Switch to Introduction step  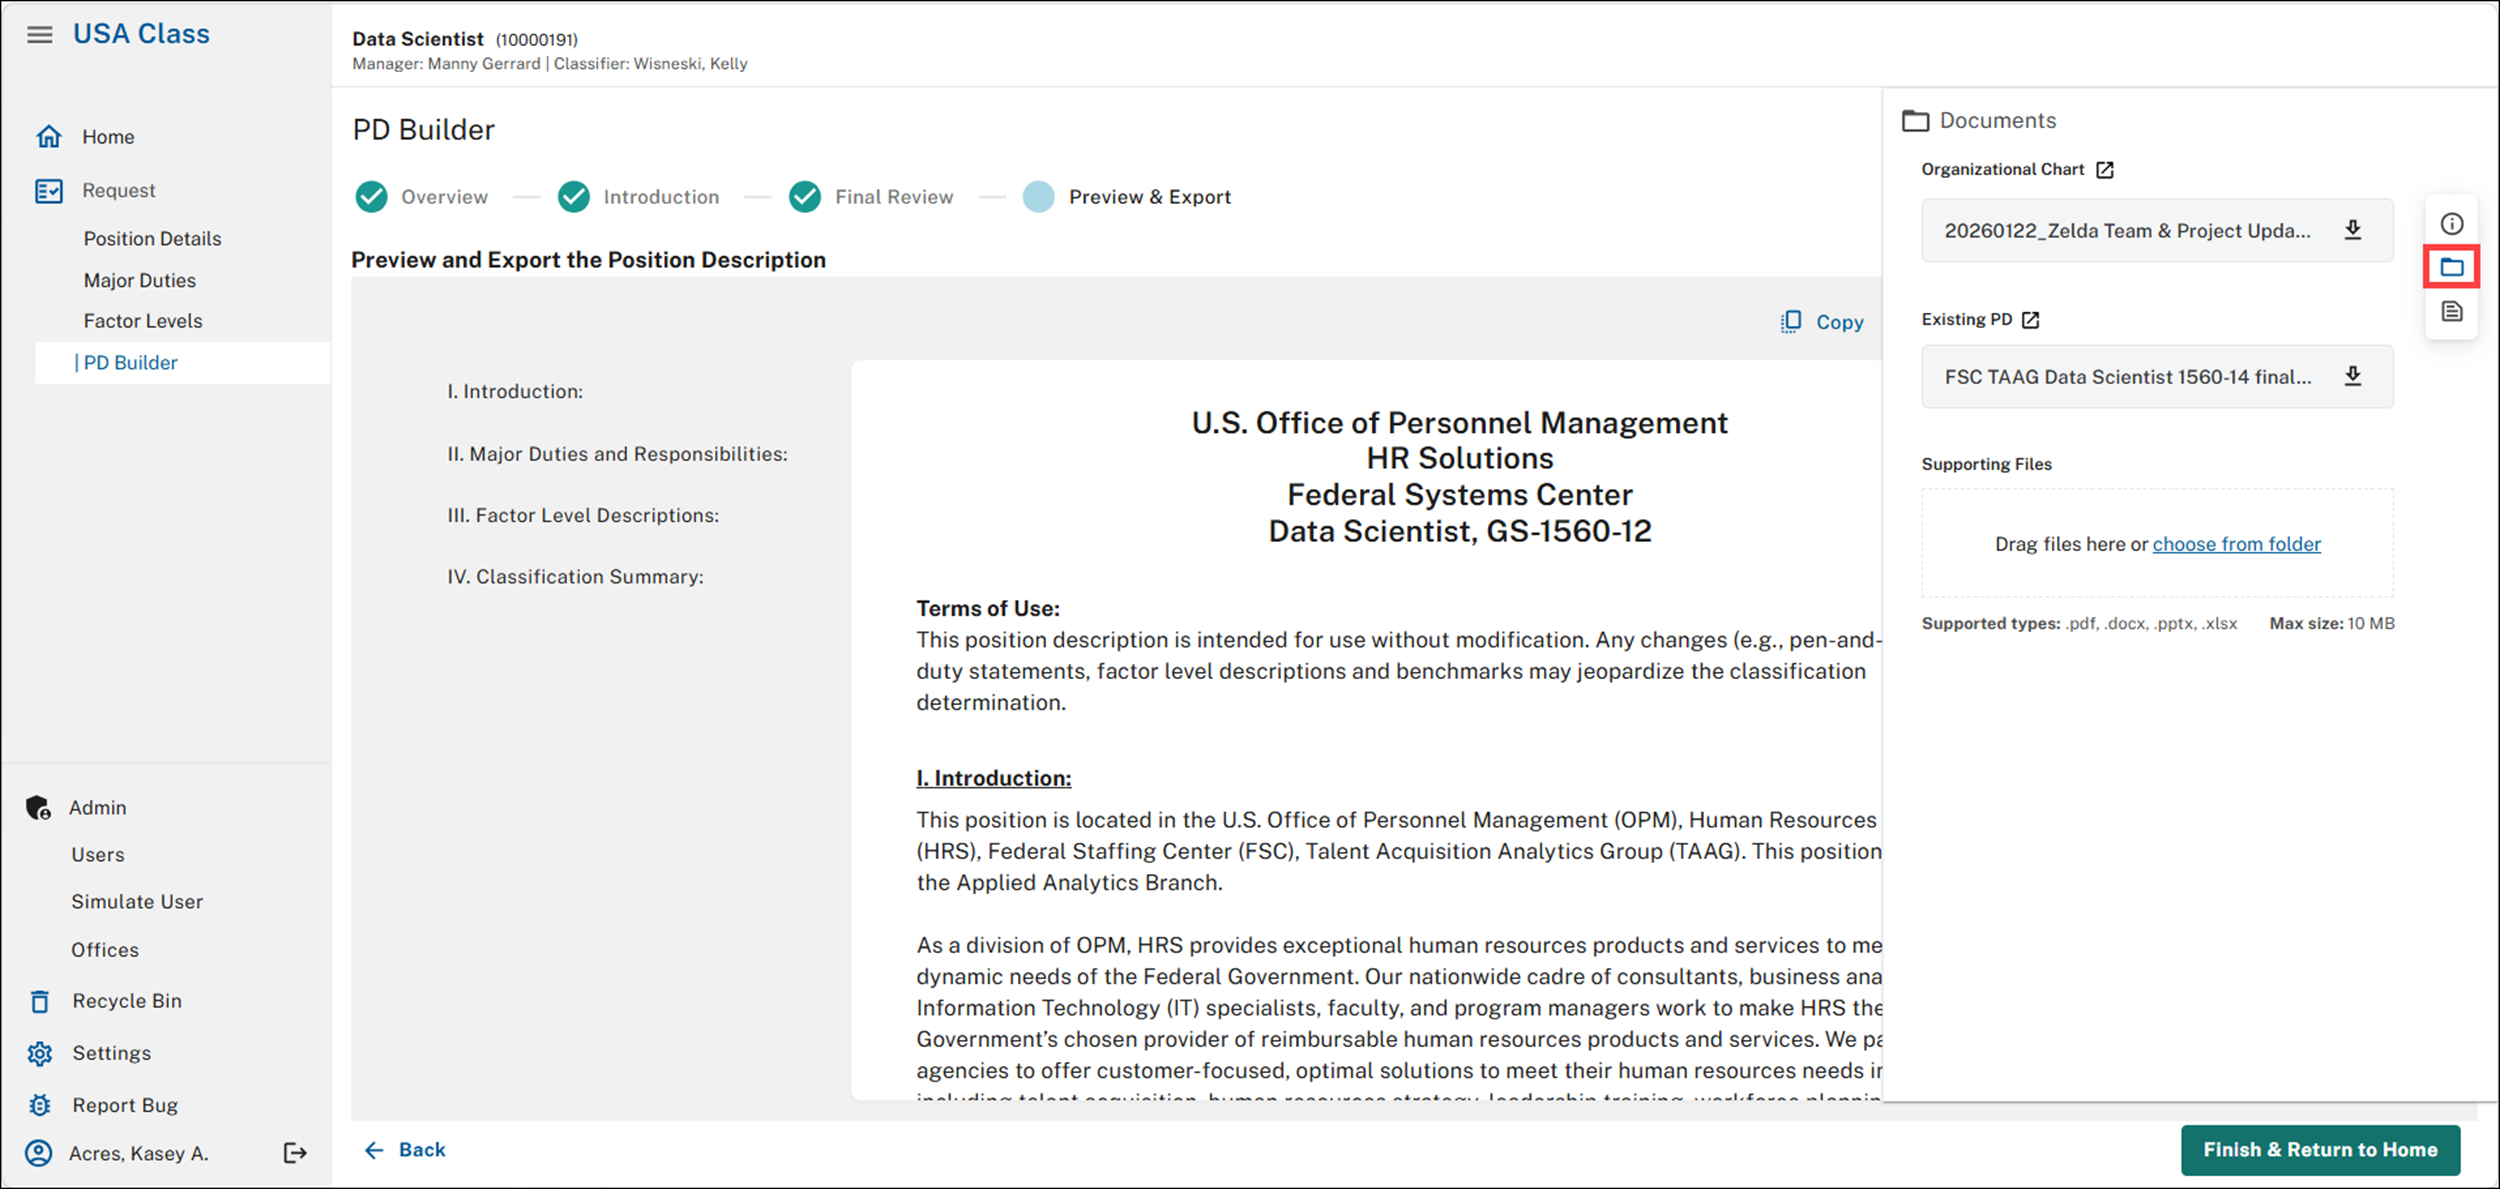[661, 197]
